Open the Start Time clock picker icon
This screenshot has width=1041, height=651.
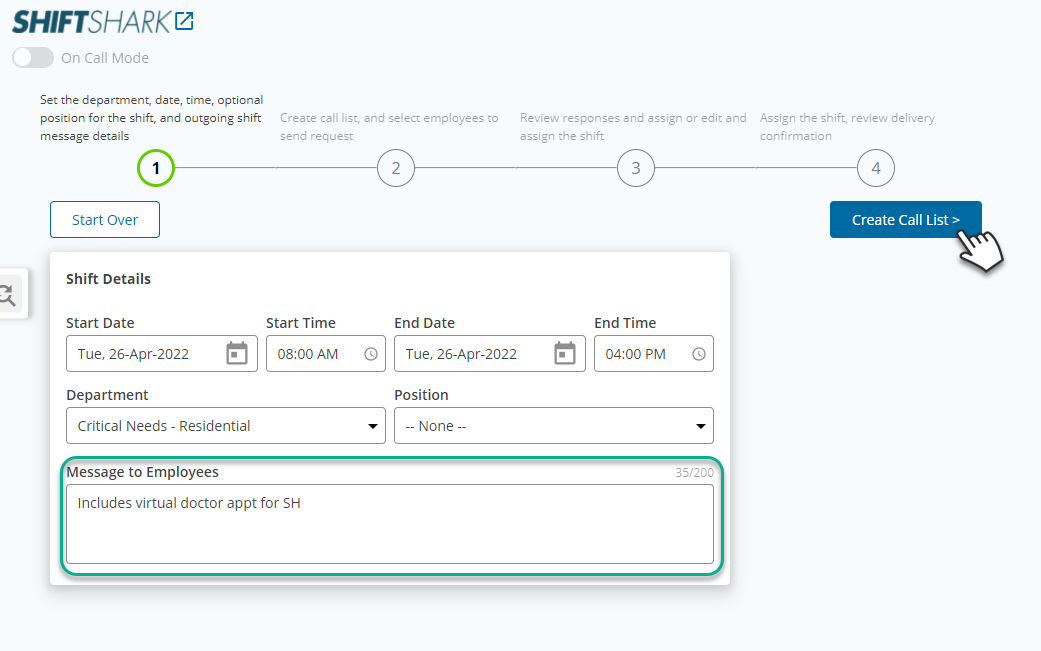pos(371,354)
